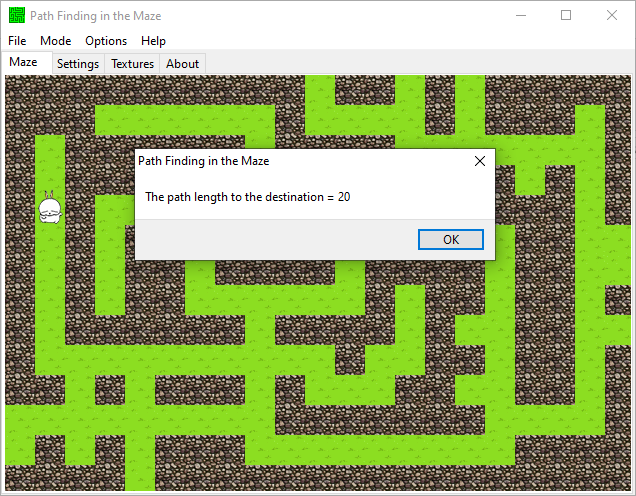
Task: Minimize the Path Finding in the Maze window
Action: (x=521, y=15)
